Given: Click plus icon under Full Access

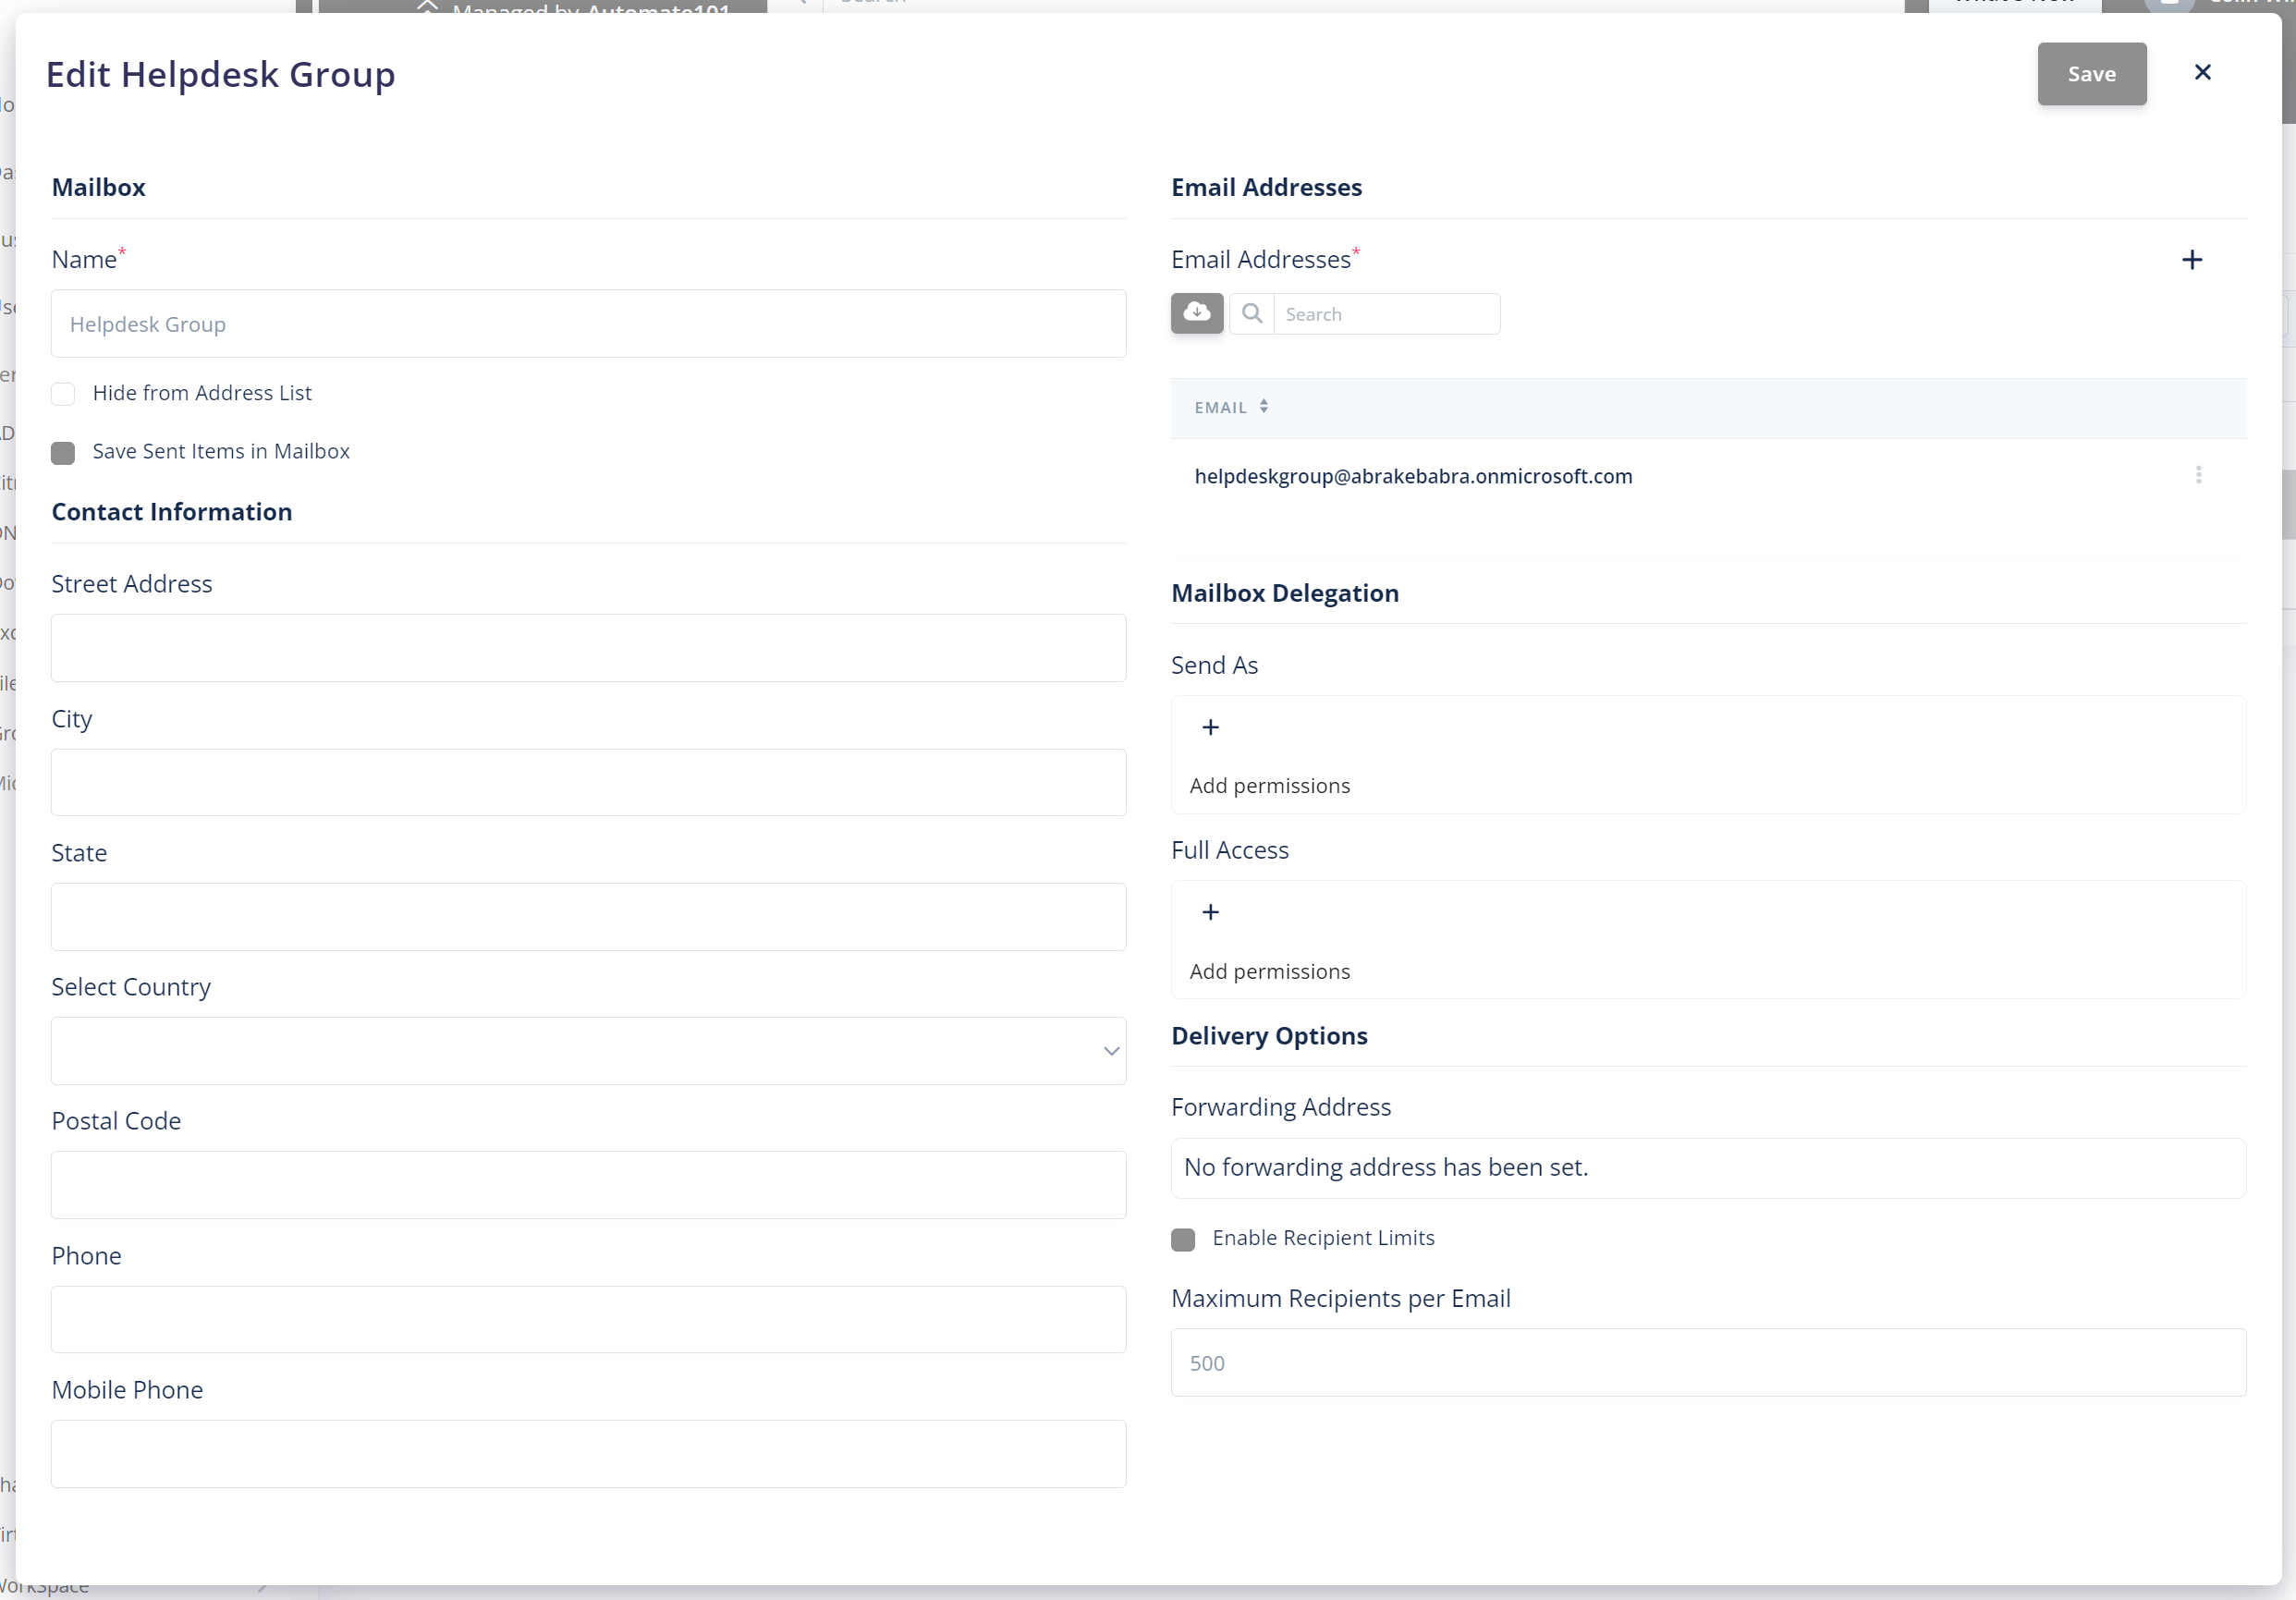Looking at the screenshot, I should (1210, 911).
